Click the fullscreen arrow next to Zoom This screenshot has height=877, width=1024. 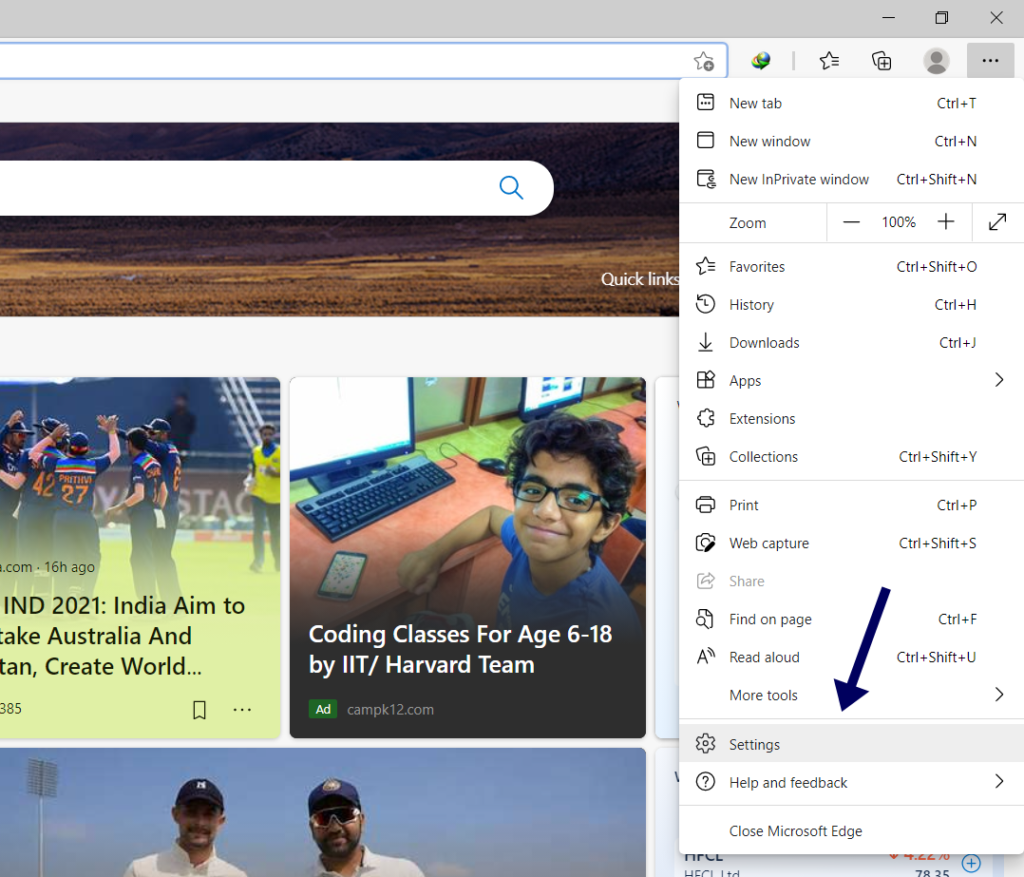998,222
